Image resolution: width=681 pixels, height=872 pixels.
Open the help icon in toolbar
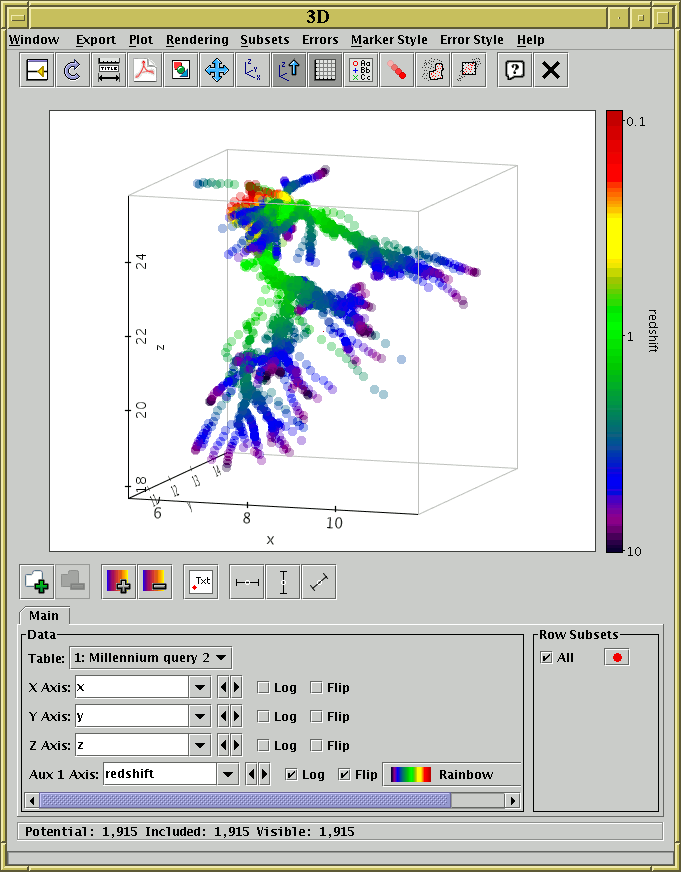514,70
